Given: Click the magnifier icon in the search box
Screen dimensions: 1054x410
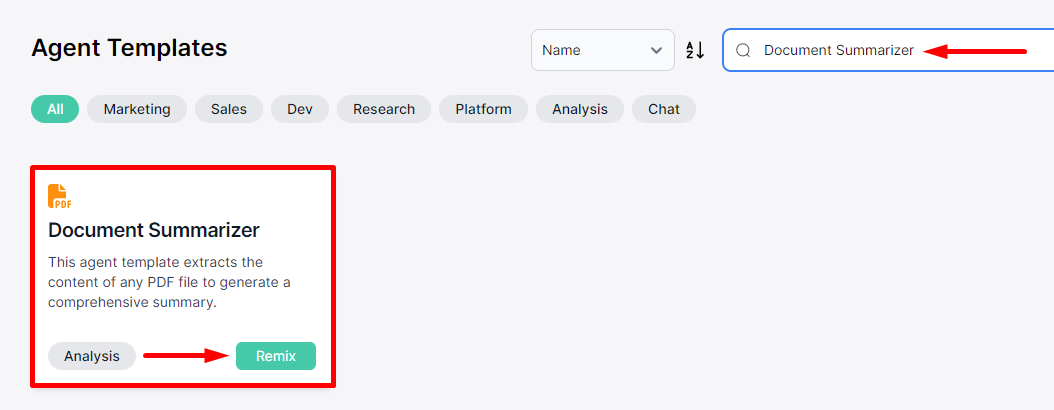Looking at the screenshot, I should coord(743,50).
